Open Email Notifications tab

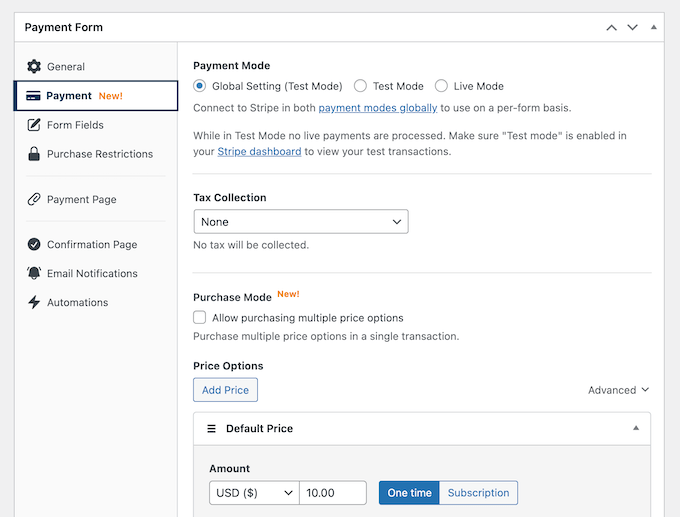tap(95, 273)
